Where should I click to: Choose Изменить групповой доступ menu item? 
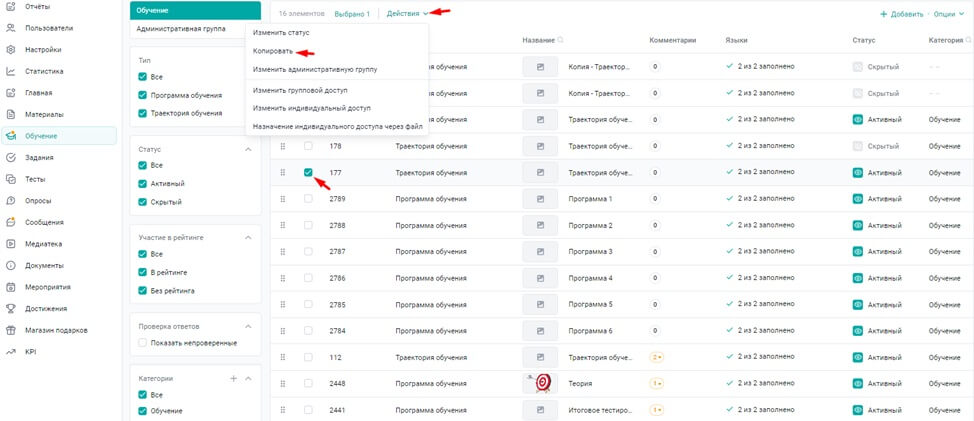coord(300,91)
